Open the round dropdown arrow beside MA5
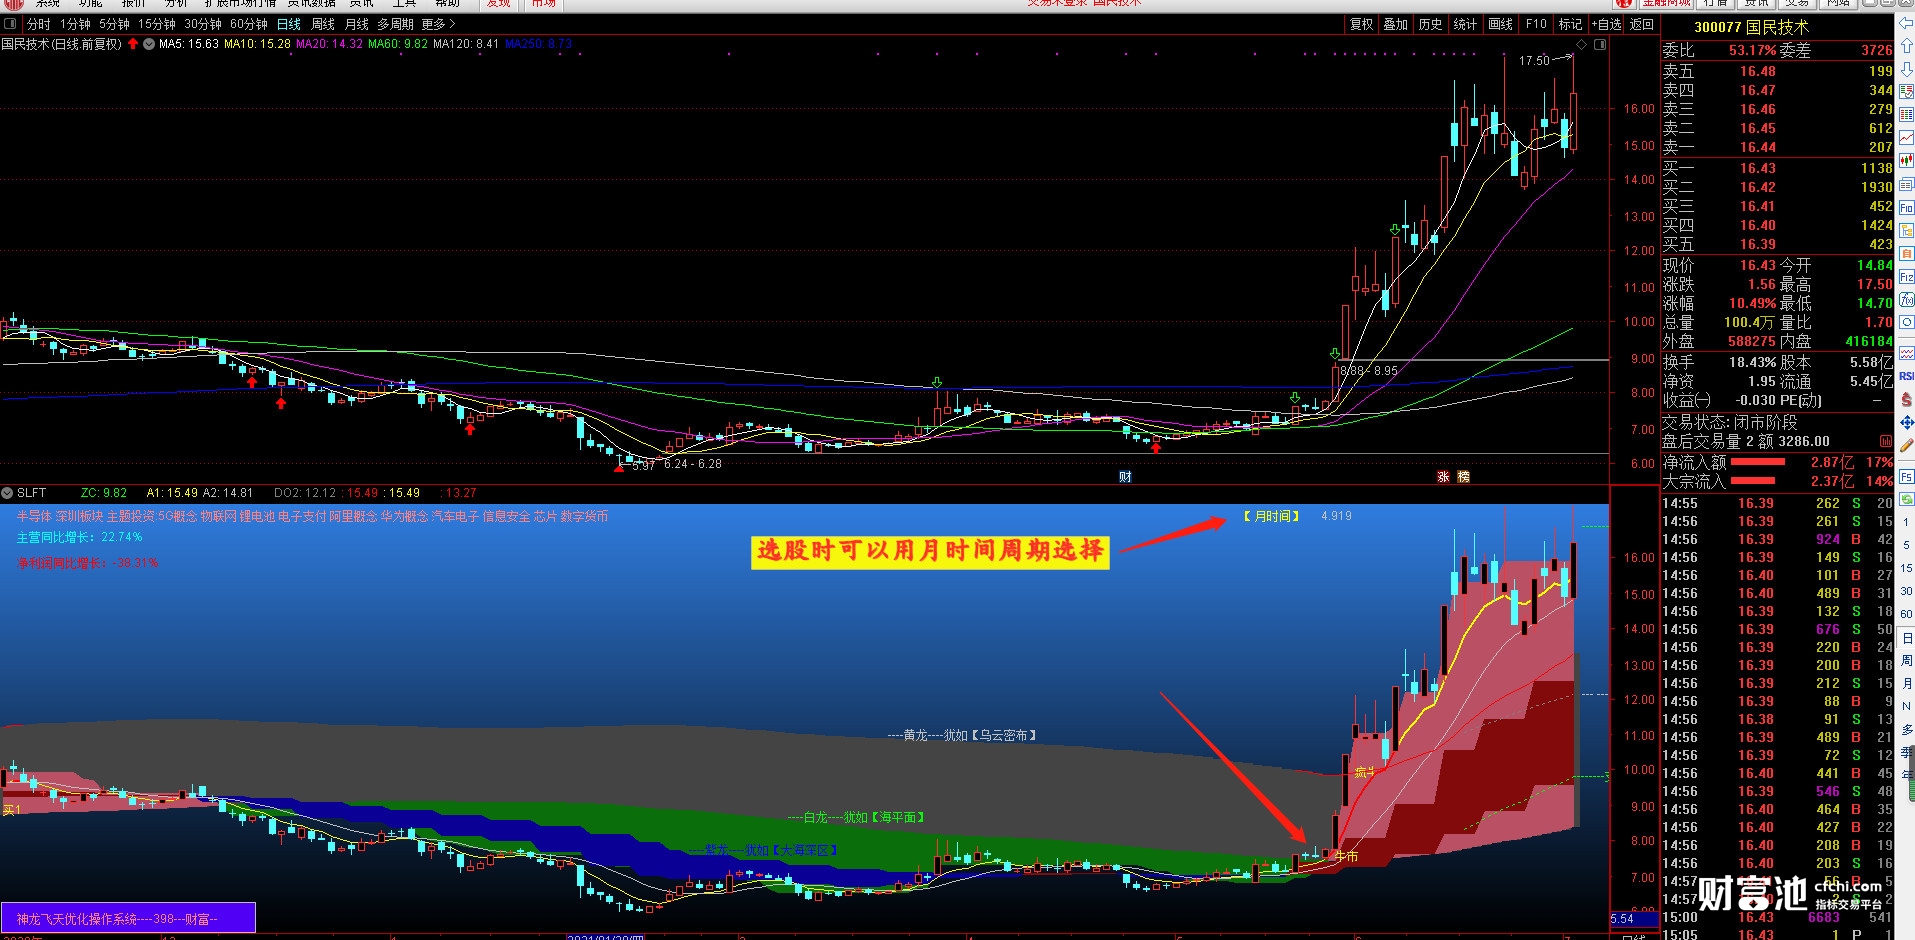The image size is (1915, 940). coord(149,44)
